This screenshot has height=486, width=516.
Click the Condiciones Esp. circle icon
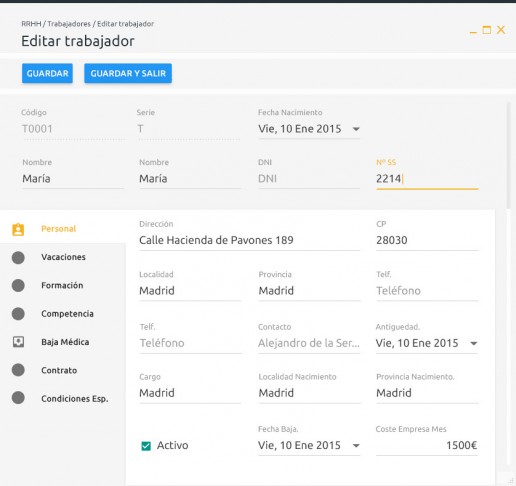point(18,398)
